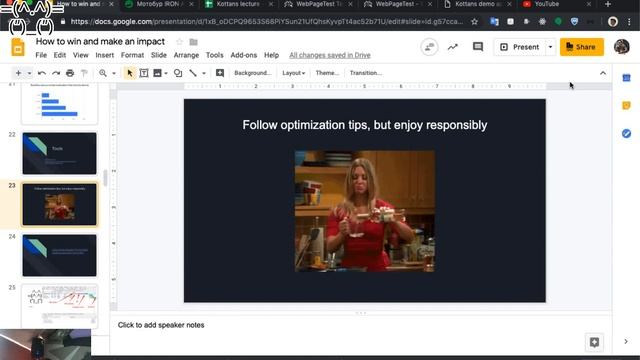The width and height of the screenshot is (640, 360).
Task: Open the comment history
Action: coord(478,47)
